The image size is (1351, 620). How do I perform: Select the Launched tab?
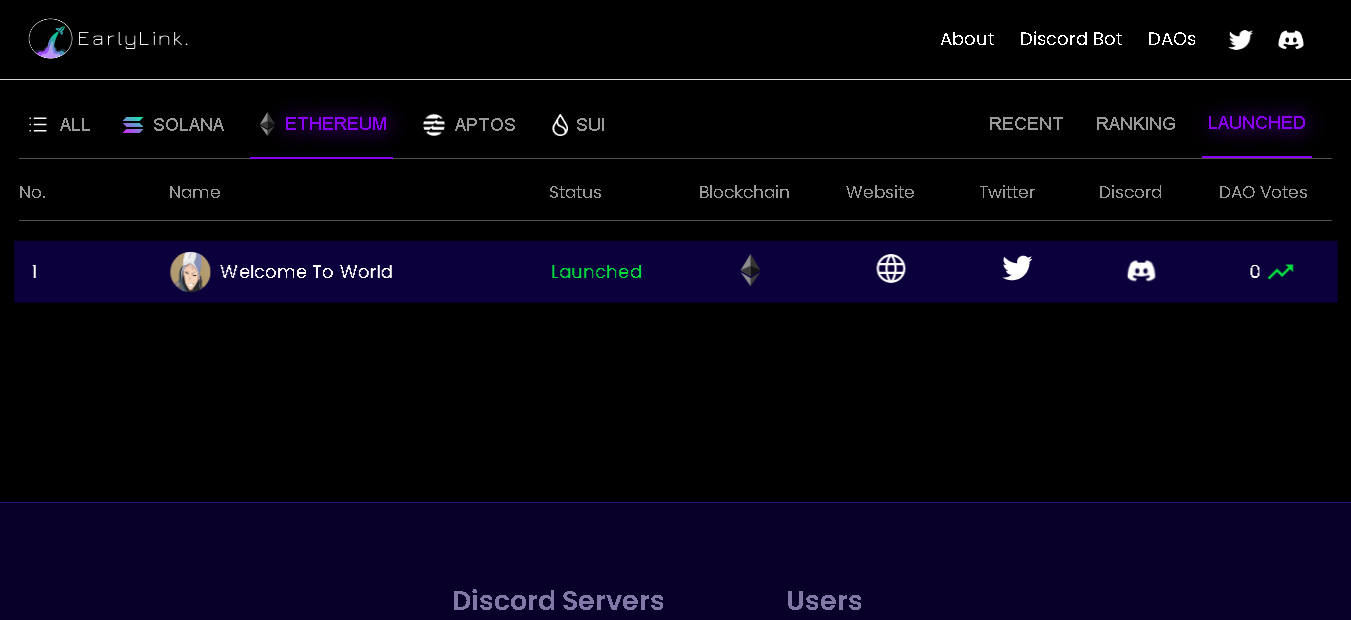(1256, 123)
